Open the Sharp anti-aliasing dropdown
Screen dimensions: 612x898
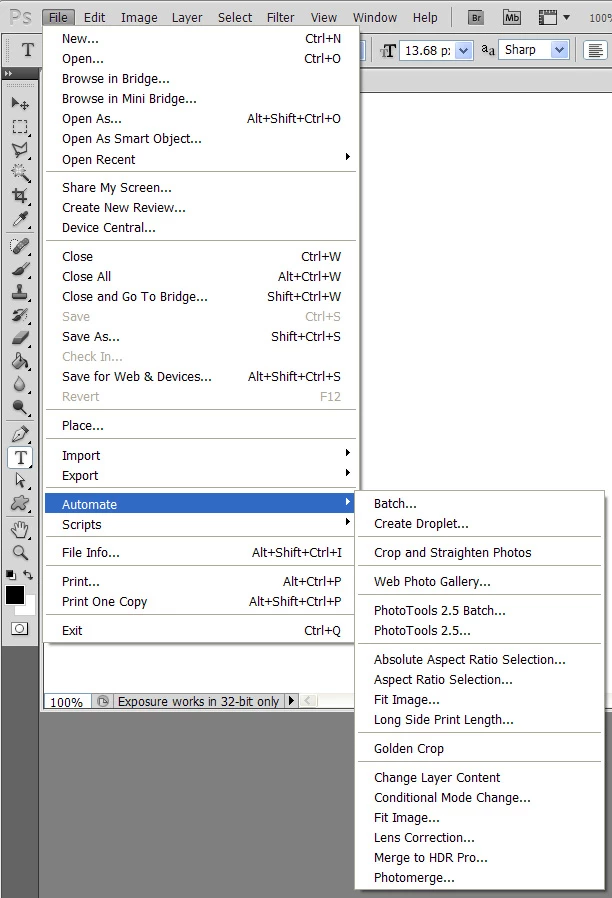pos(559,50)
